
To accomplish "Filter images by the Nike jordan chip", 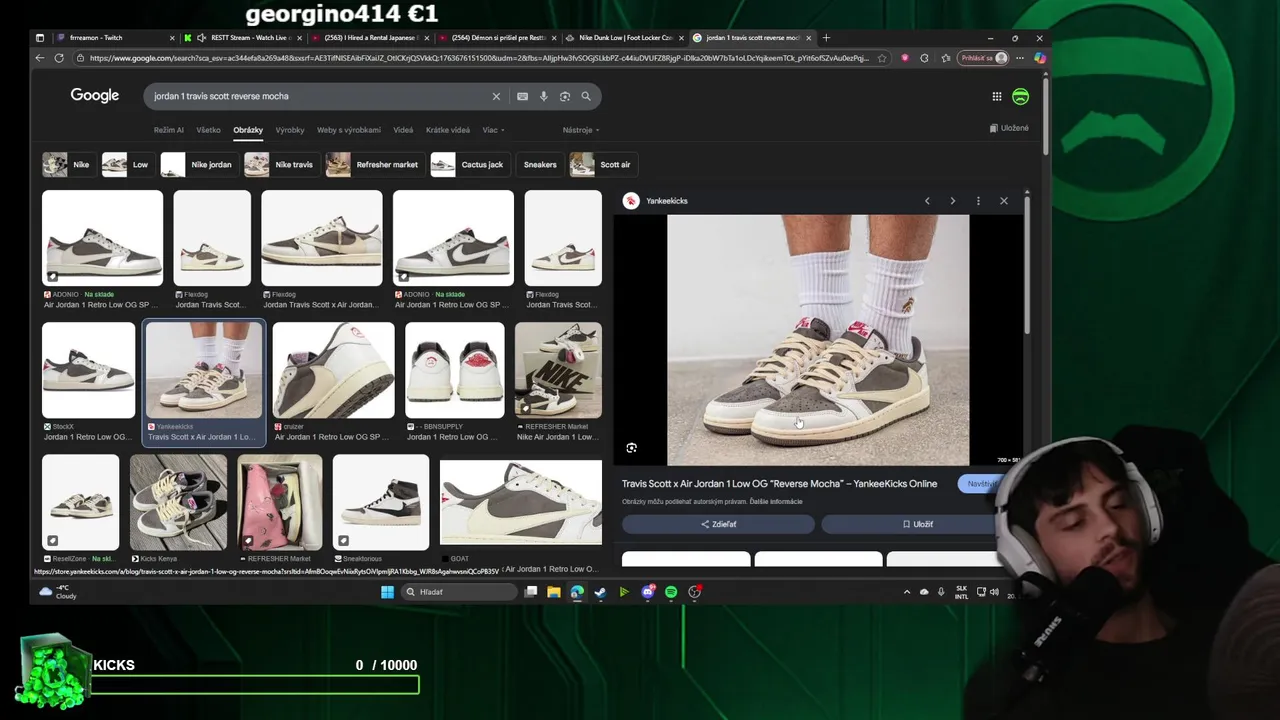I will tap(199, 164).
